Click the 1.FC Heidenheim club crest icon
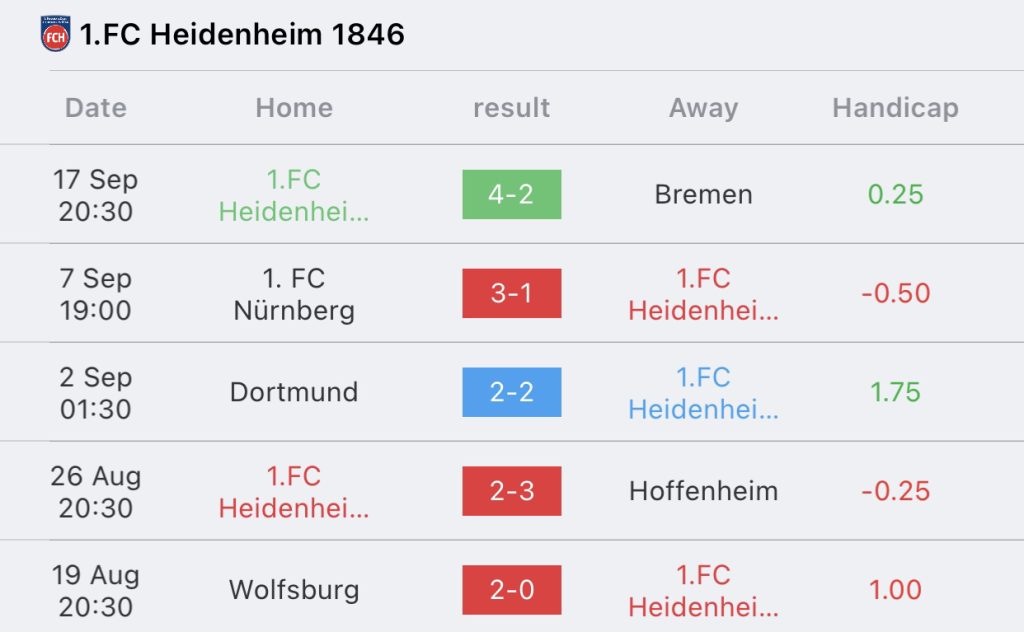The height and width of the screenshot is (632, 1024). [56, 34]
